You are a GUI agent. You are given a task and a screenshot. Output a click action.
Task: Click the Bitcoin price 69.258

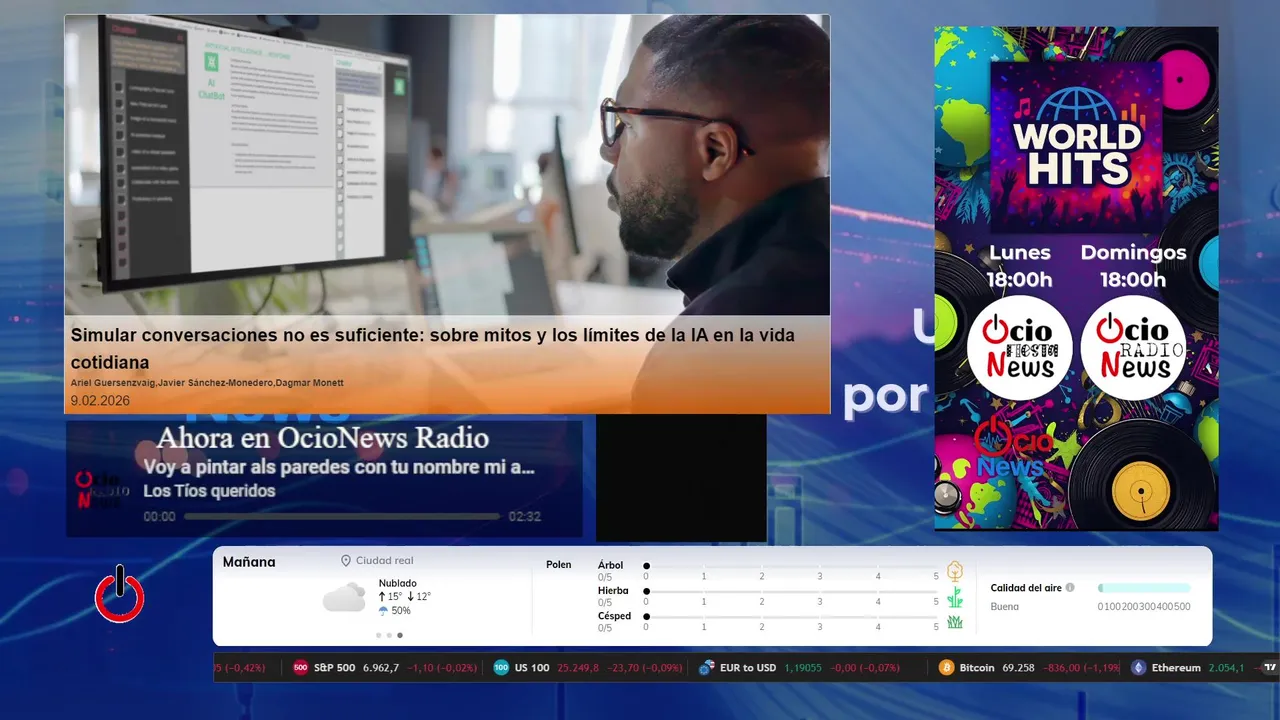(1016, 667)
